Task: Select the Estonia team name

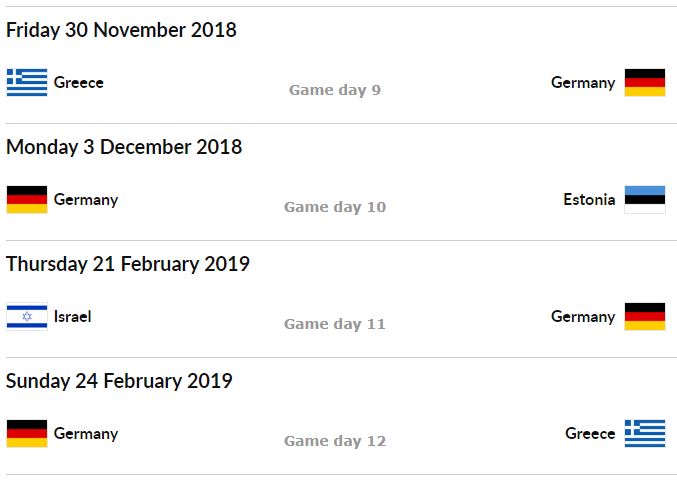Action: 589,199
